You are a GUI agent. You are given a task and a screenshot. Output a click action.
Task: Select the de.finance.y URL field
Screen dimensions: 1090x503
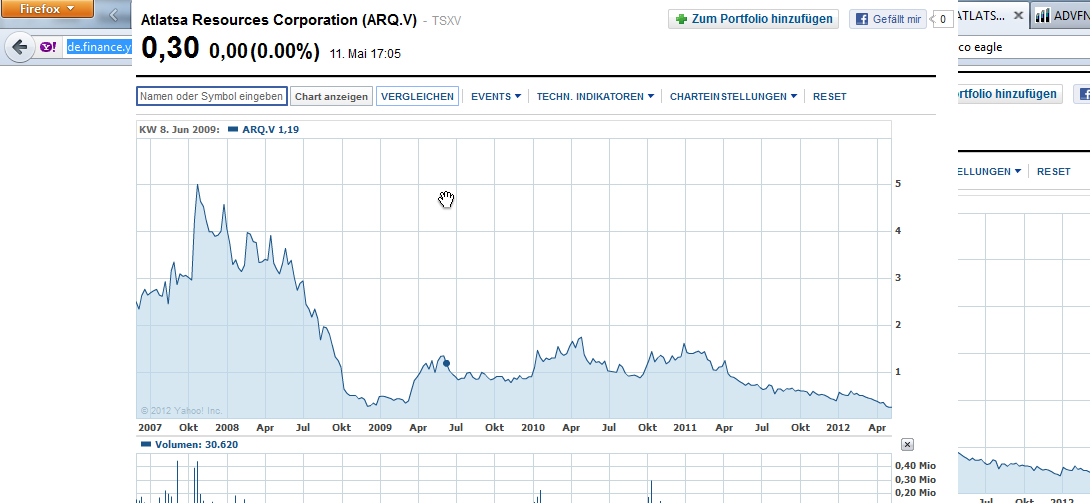pyautogui.click(x=99, y=47)
